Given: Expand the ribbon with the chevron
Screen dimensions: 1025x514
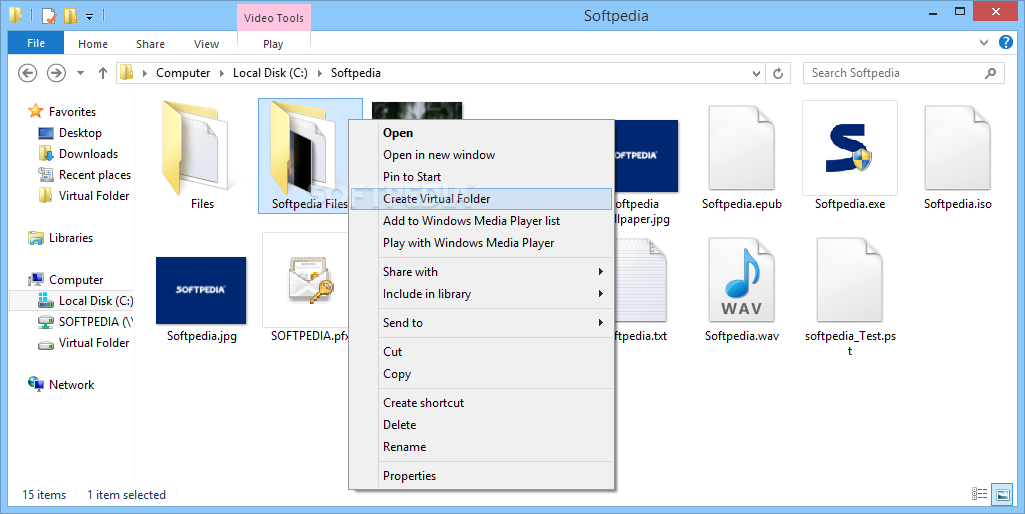Looking at the screenshot, I should pos(984,43).
